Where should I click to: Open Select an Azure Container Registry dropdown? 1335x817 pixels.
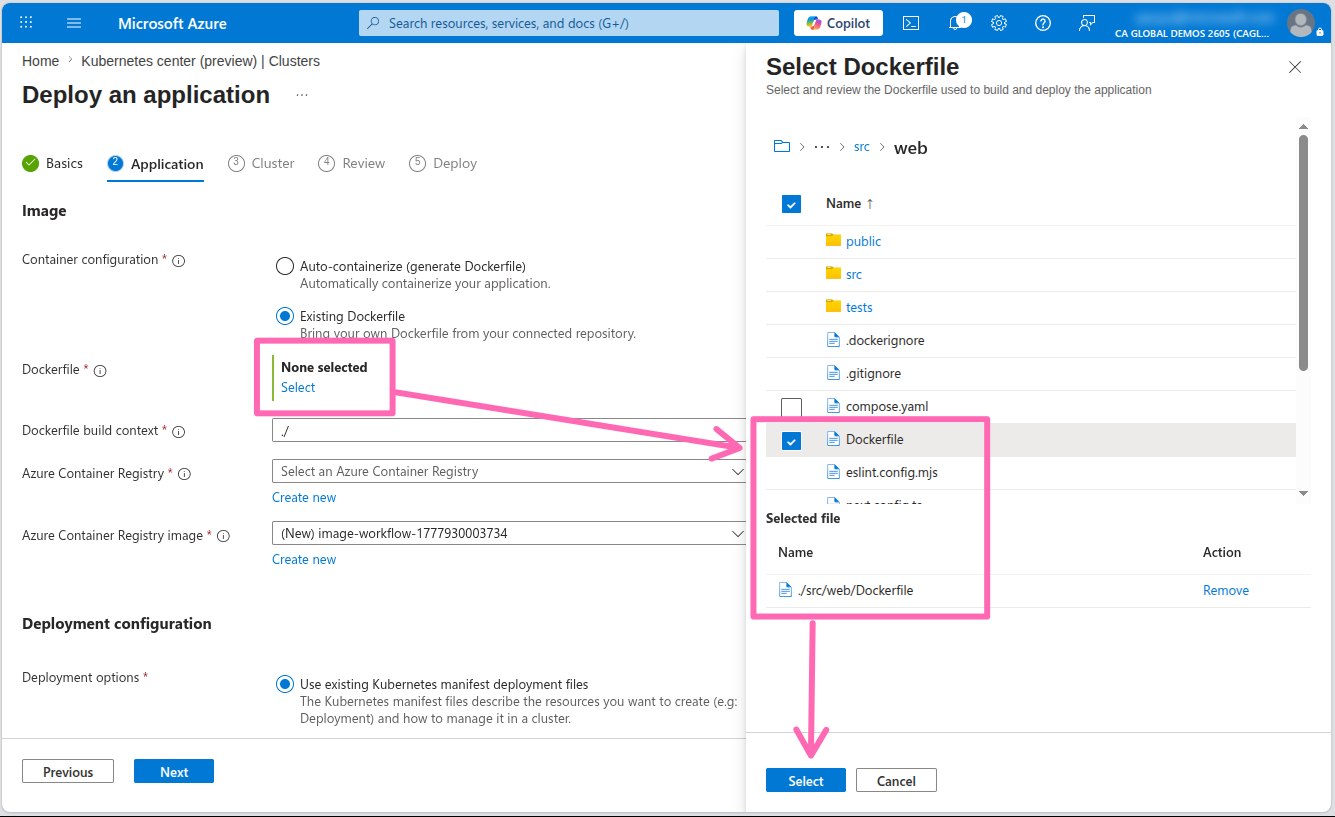click(510, 471)
